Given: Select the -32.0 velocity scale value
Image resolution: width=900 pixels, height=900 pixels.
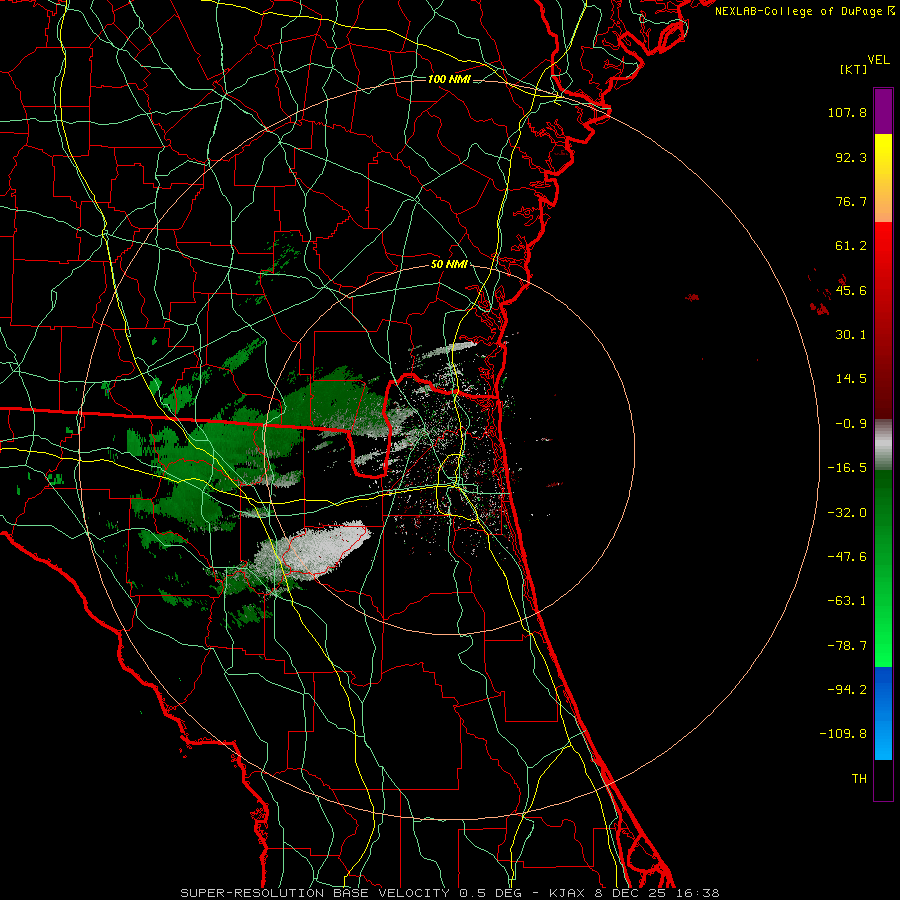Looking at the screenshot, I should (847, 513).
